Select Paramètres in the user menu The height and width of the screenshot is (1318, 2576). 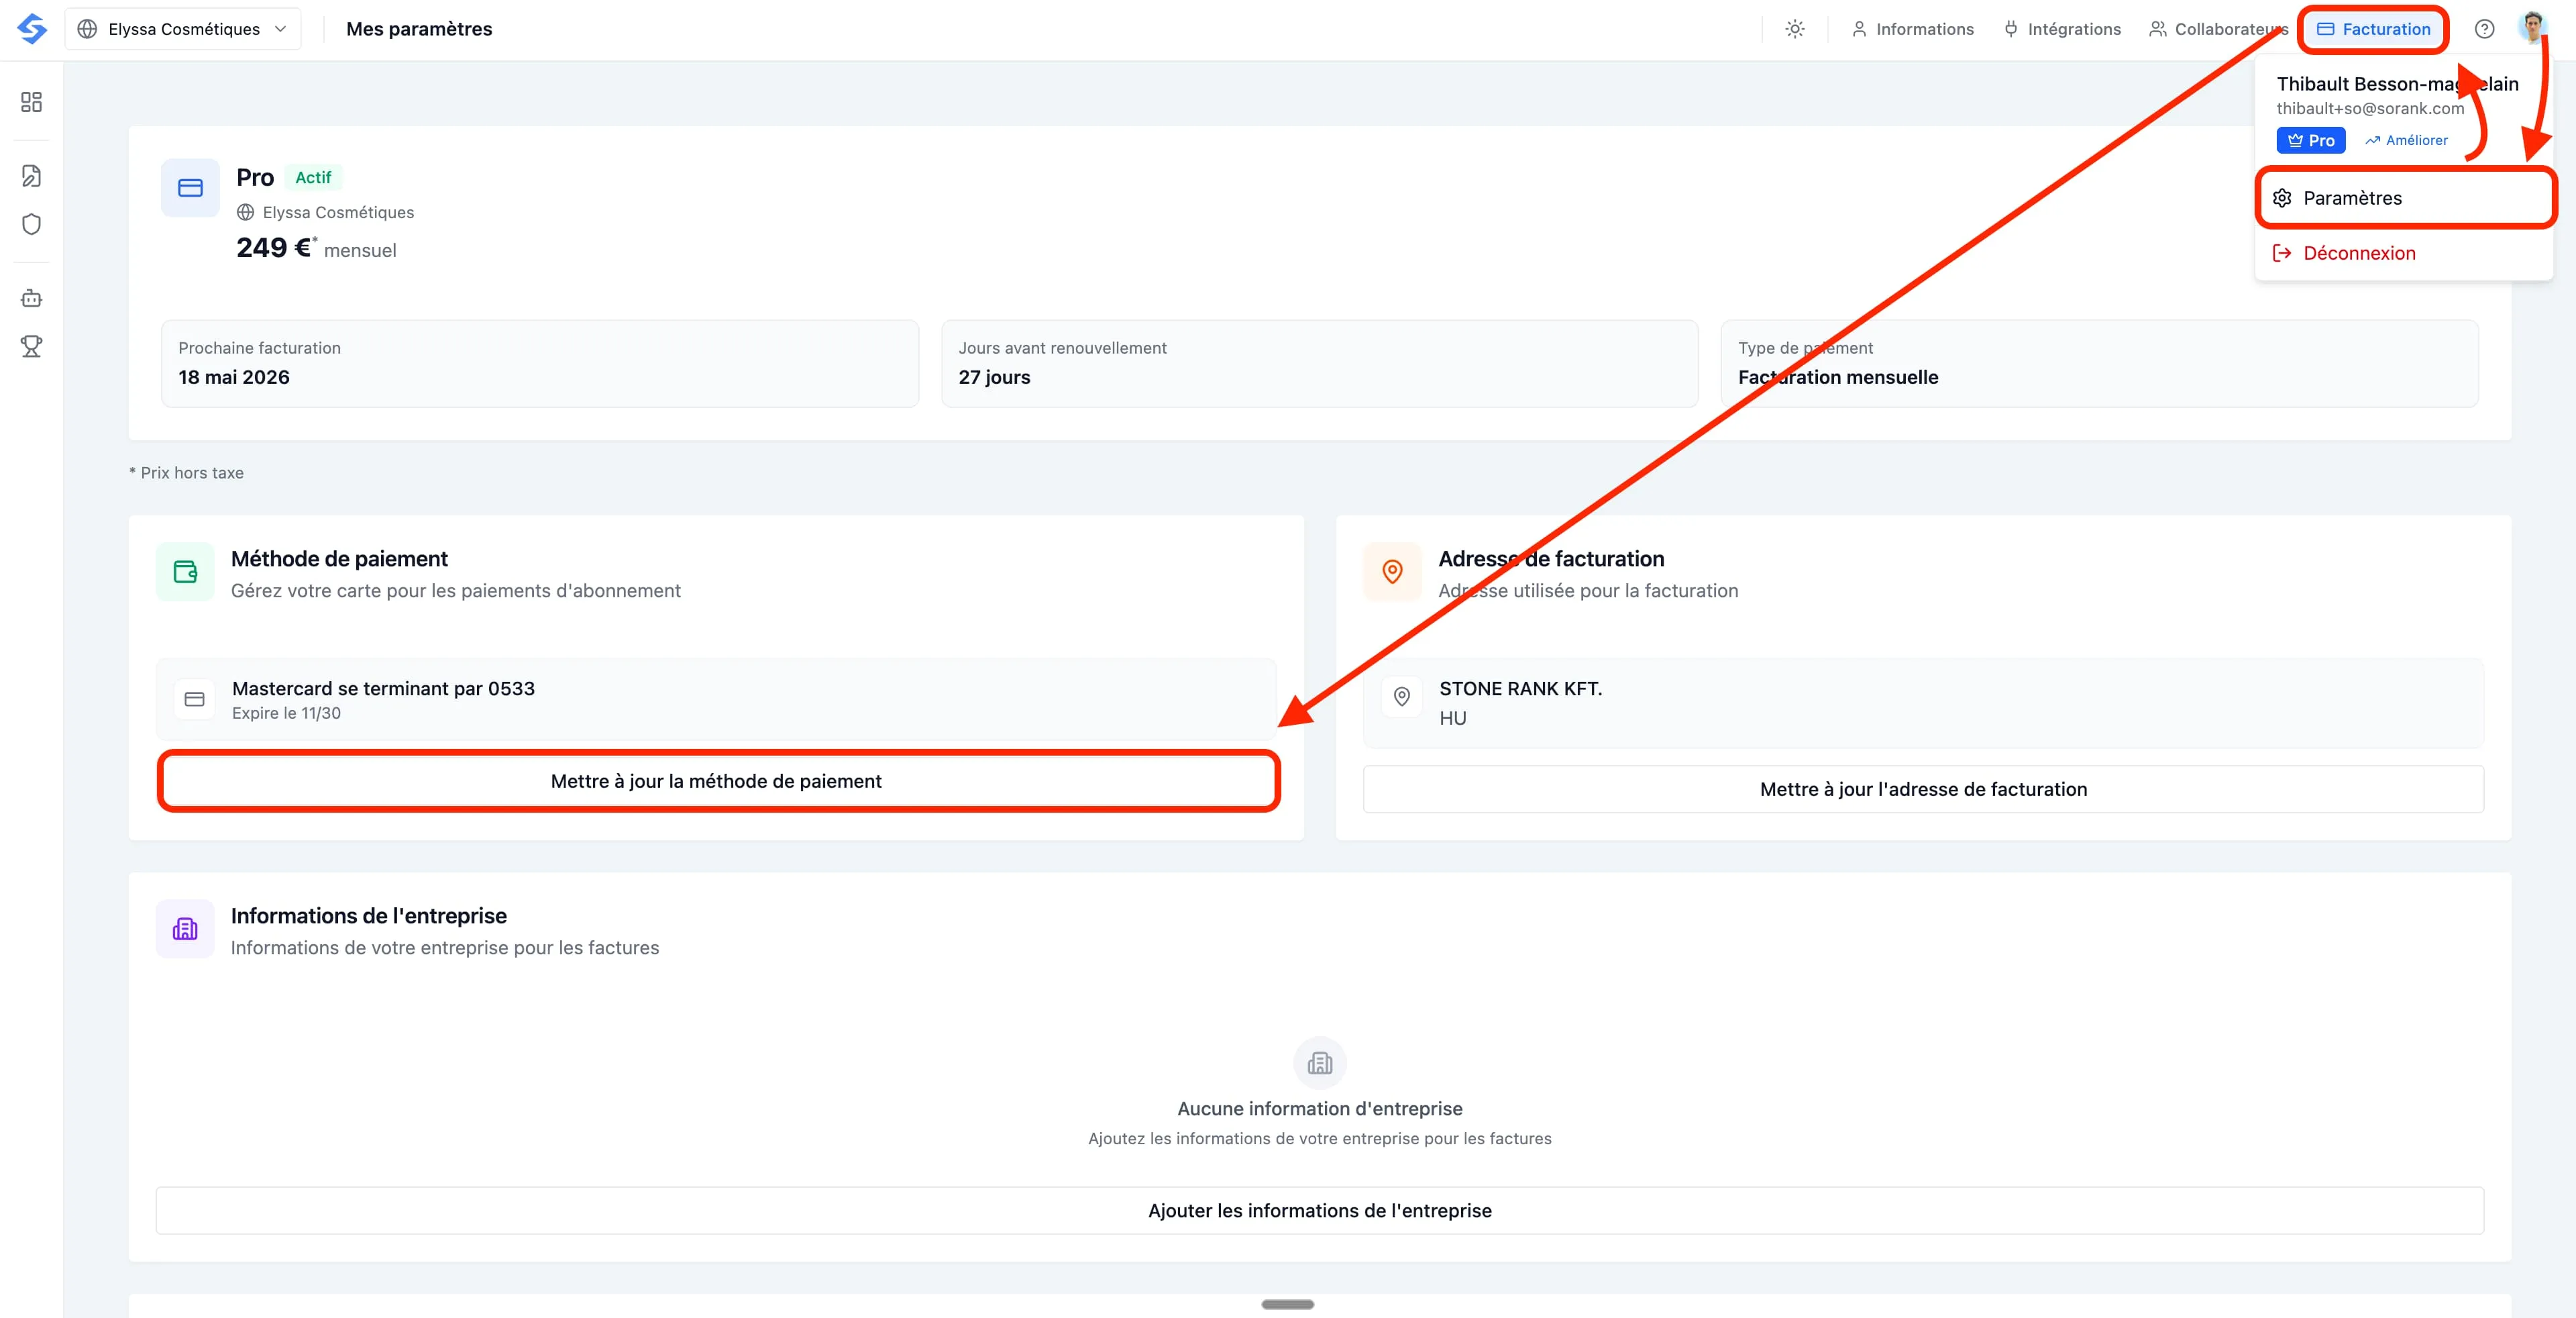point(2405,198)
